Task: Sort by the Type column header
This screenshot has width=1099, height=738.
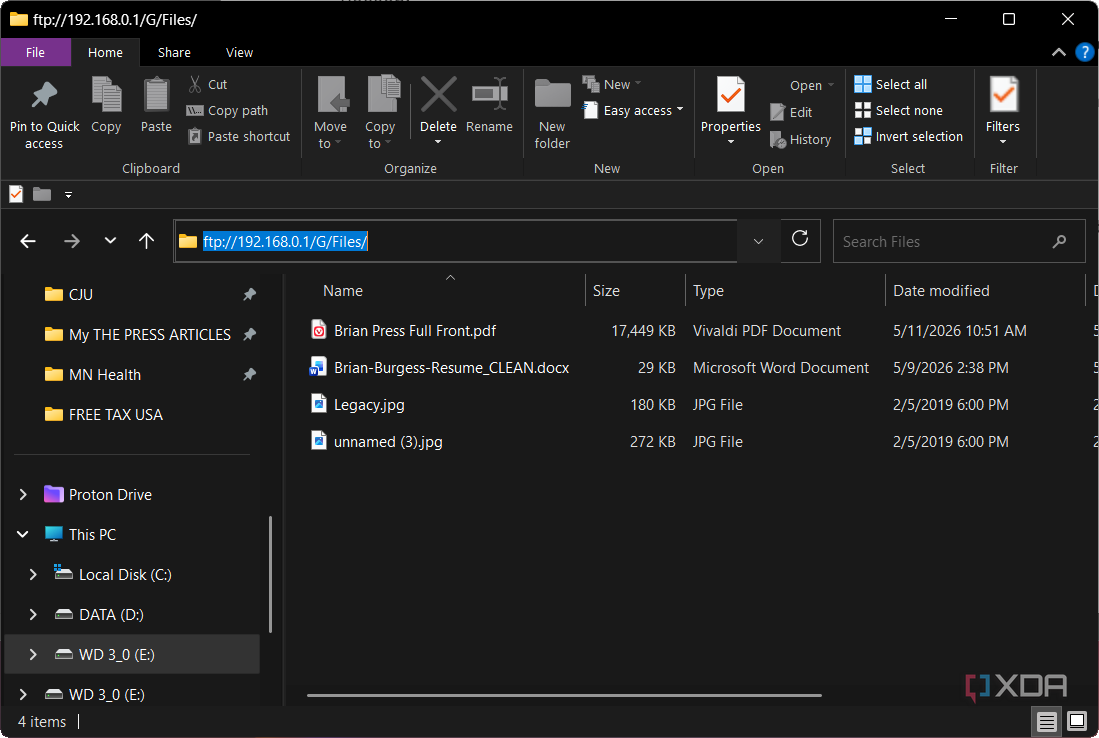Action: pyautogui.click(x=709, y=291)
